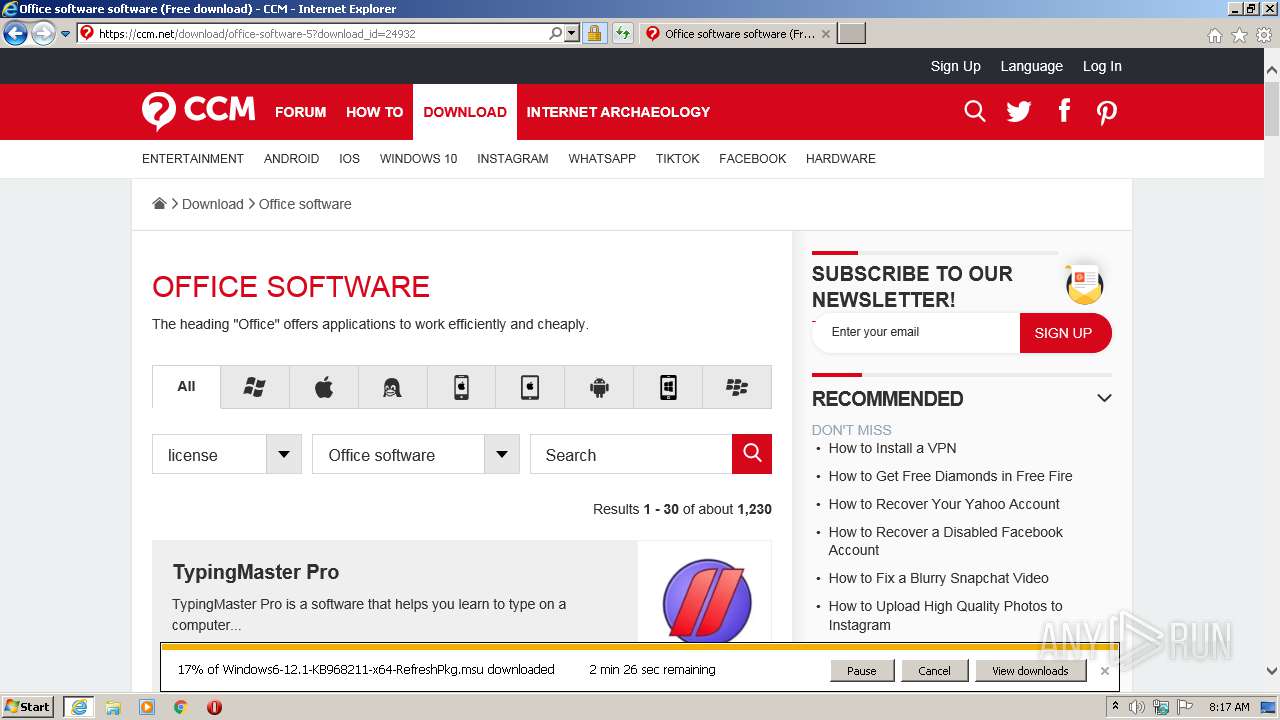Open Chrome from the taskbar
Viewport: 1280px width, 720px height.
(181, 707)
